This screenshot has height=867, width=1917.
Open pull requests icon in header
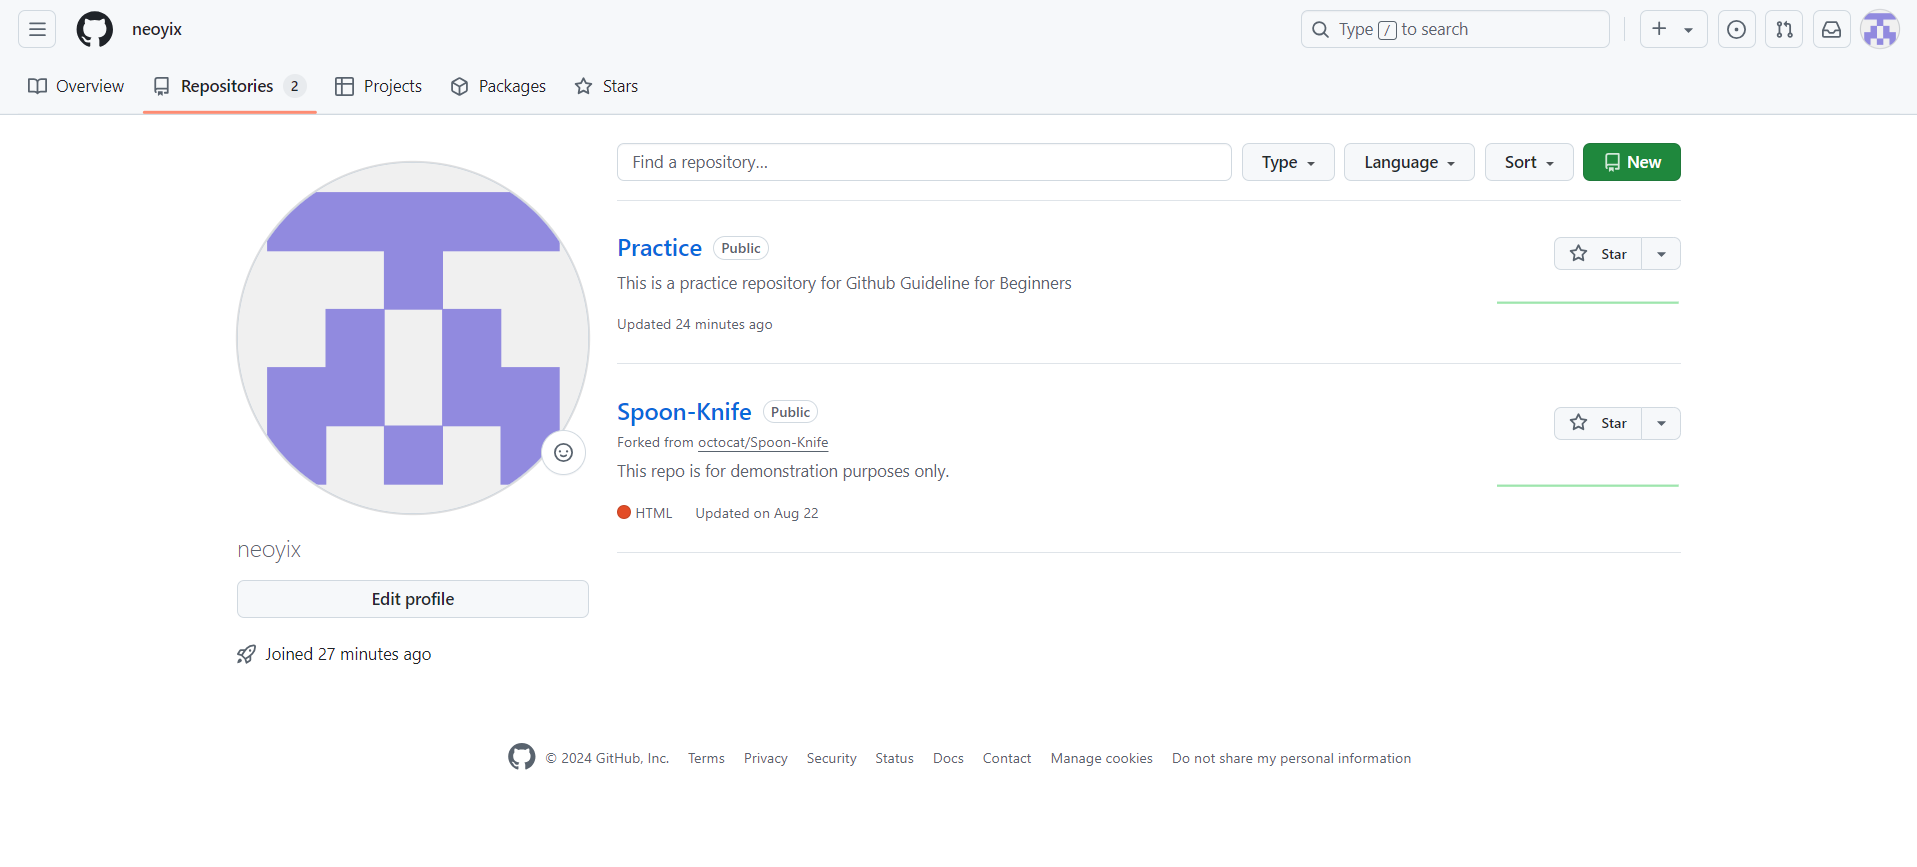tap(1785, 29)
